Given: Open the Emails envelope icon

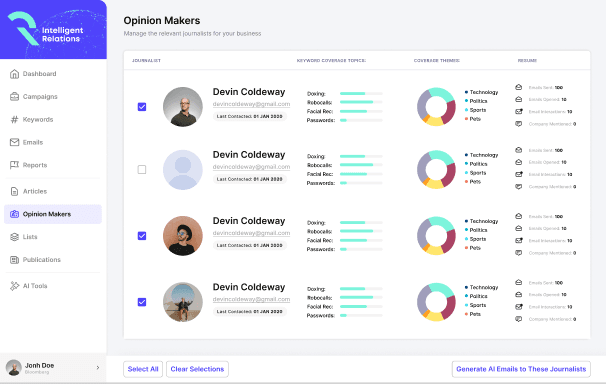Looking at the screenshot, I should coord(14,142).
